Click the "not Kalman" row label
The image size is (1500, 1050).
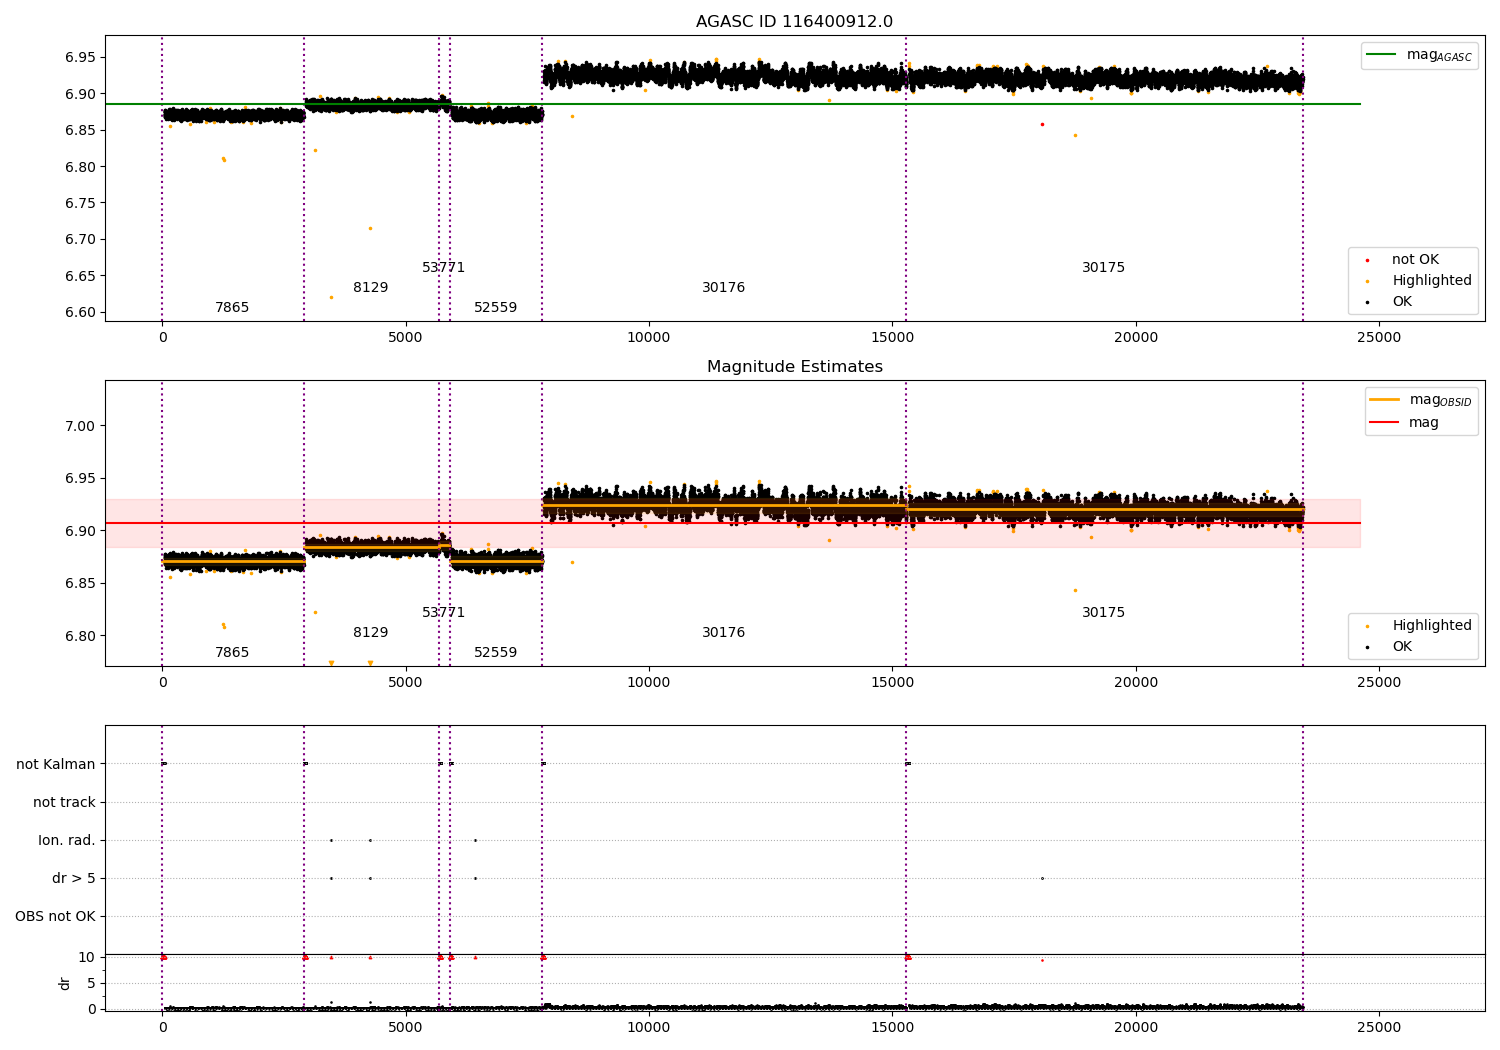pos(56,765)
